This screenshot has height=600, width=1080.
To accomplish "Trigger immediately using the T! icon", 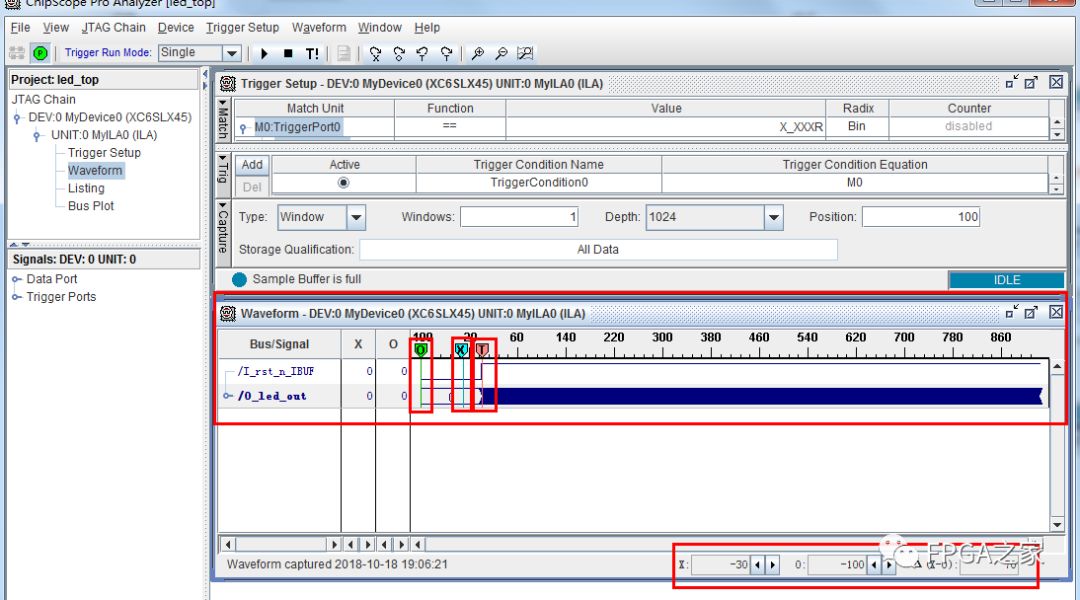I will (x=312, y=53).
